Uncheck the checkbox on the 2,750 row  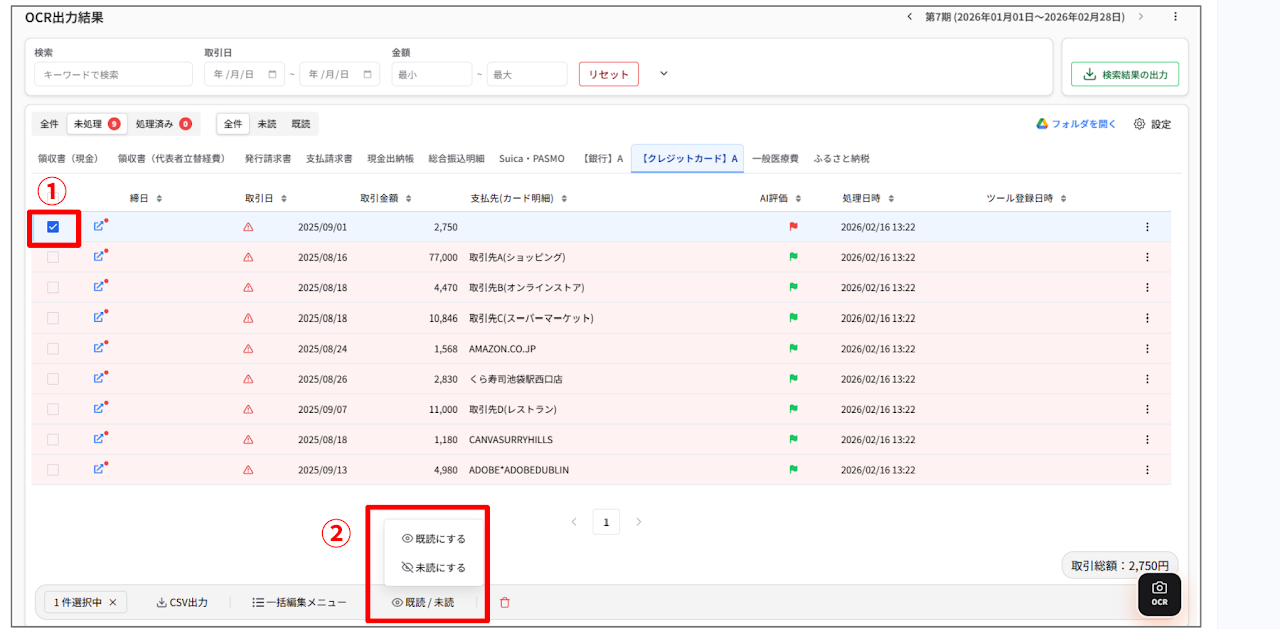pos(53,227)
